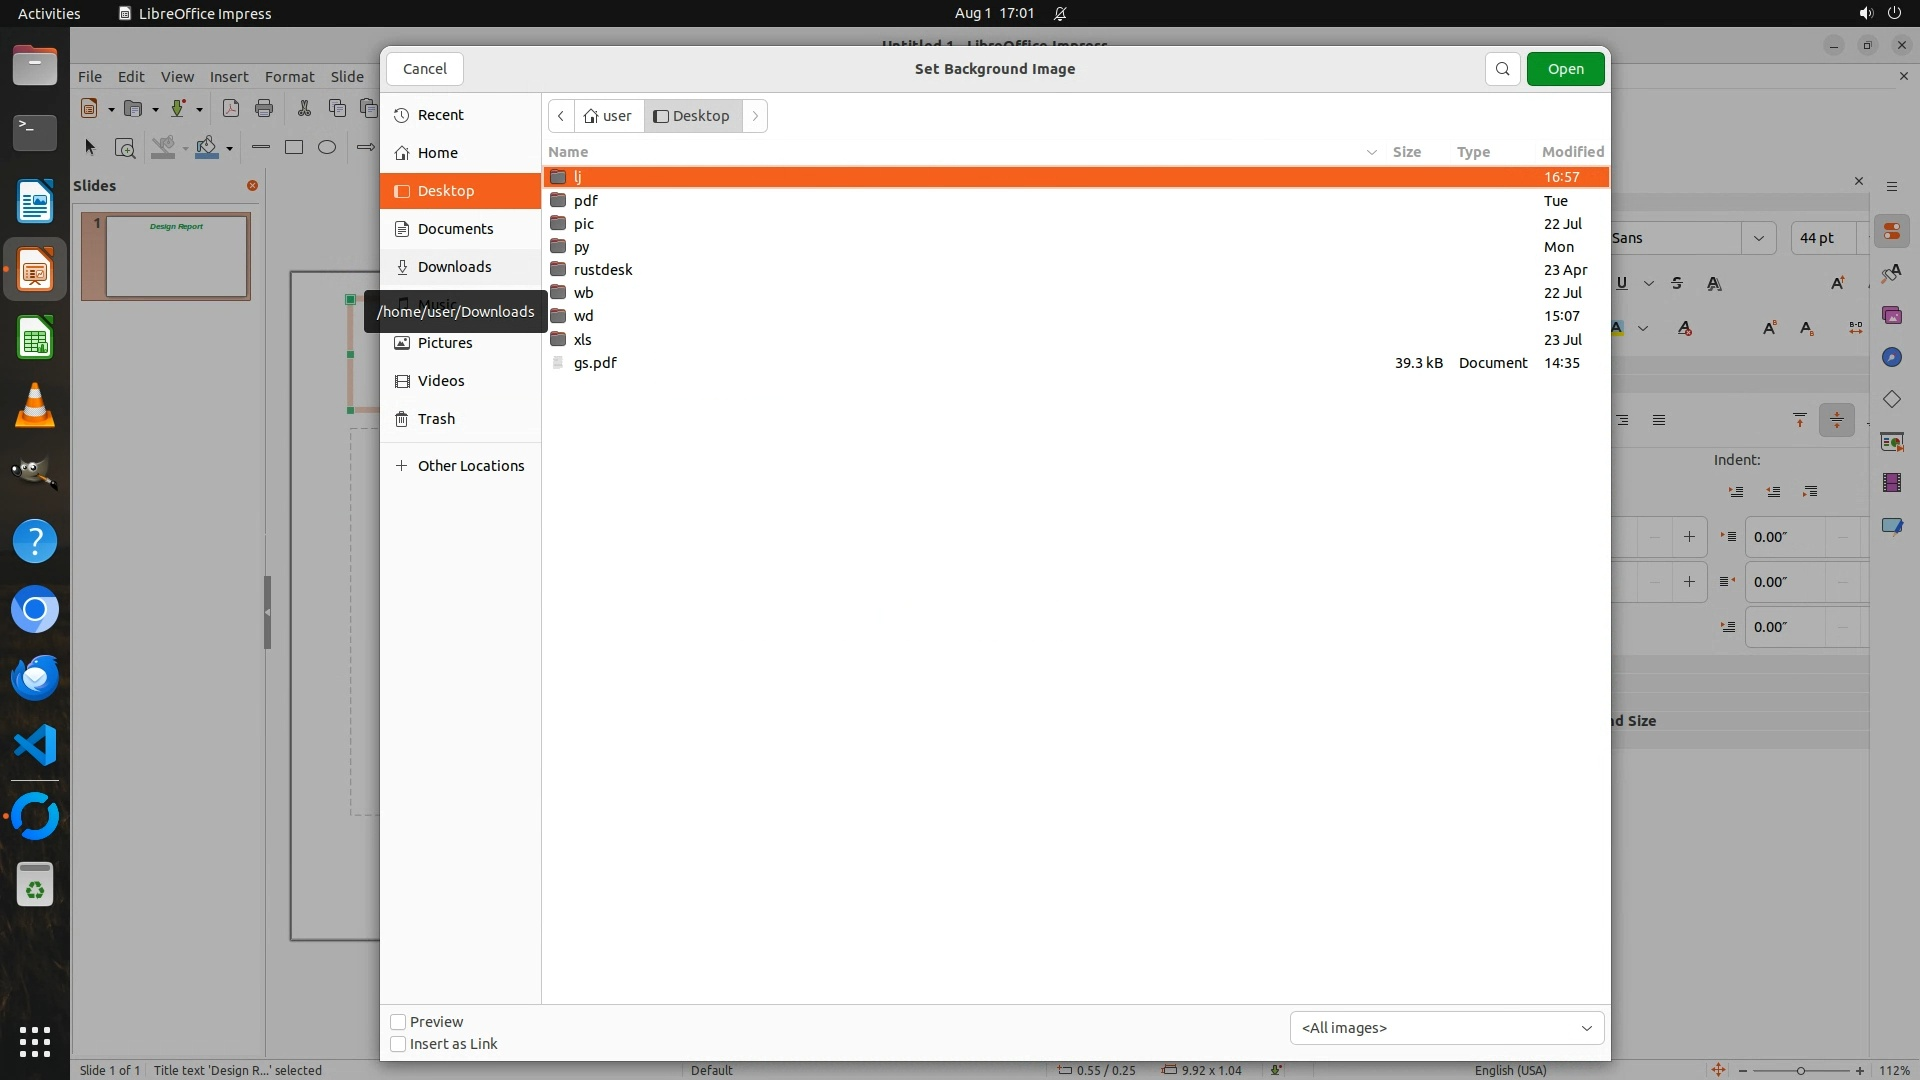
Task: Select the rectangle shape tool
Action: [294, 147]
